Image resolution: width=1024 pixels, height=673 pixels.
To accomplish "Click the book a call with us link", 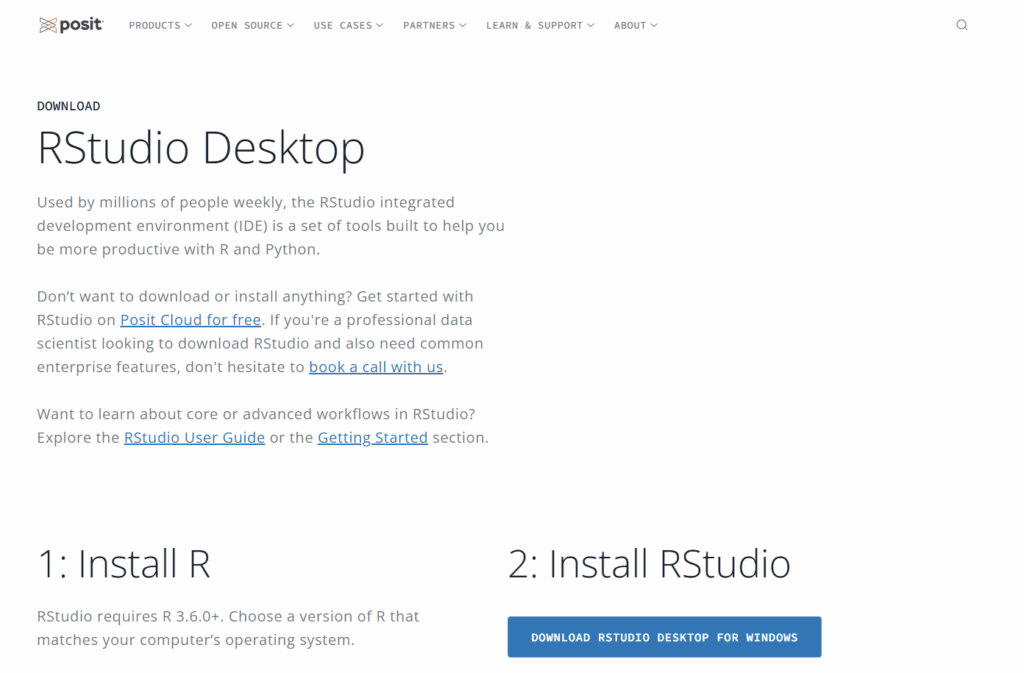I will tap(375, 367).
